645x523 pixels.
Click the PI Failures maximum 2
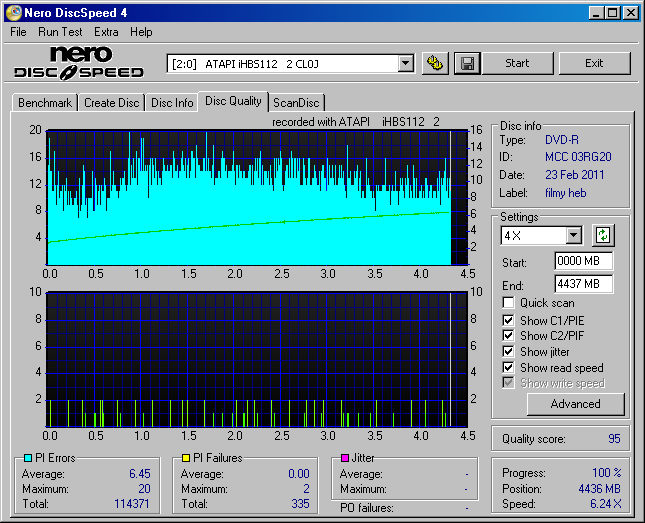[306, 489]
